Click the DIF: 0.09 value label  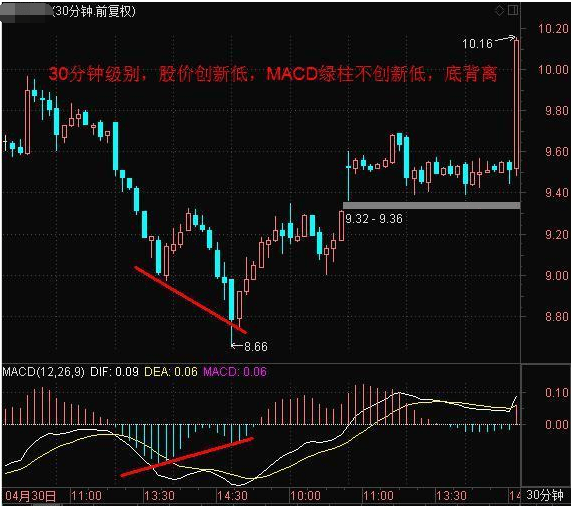(114, 372)
